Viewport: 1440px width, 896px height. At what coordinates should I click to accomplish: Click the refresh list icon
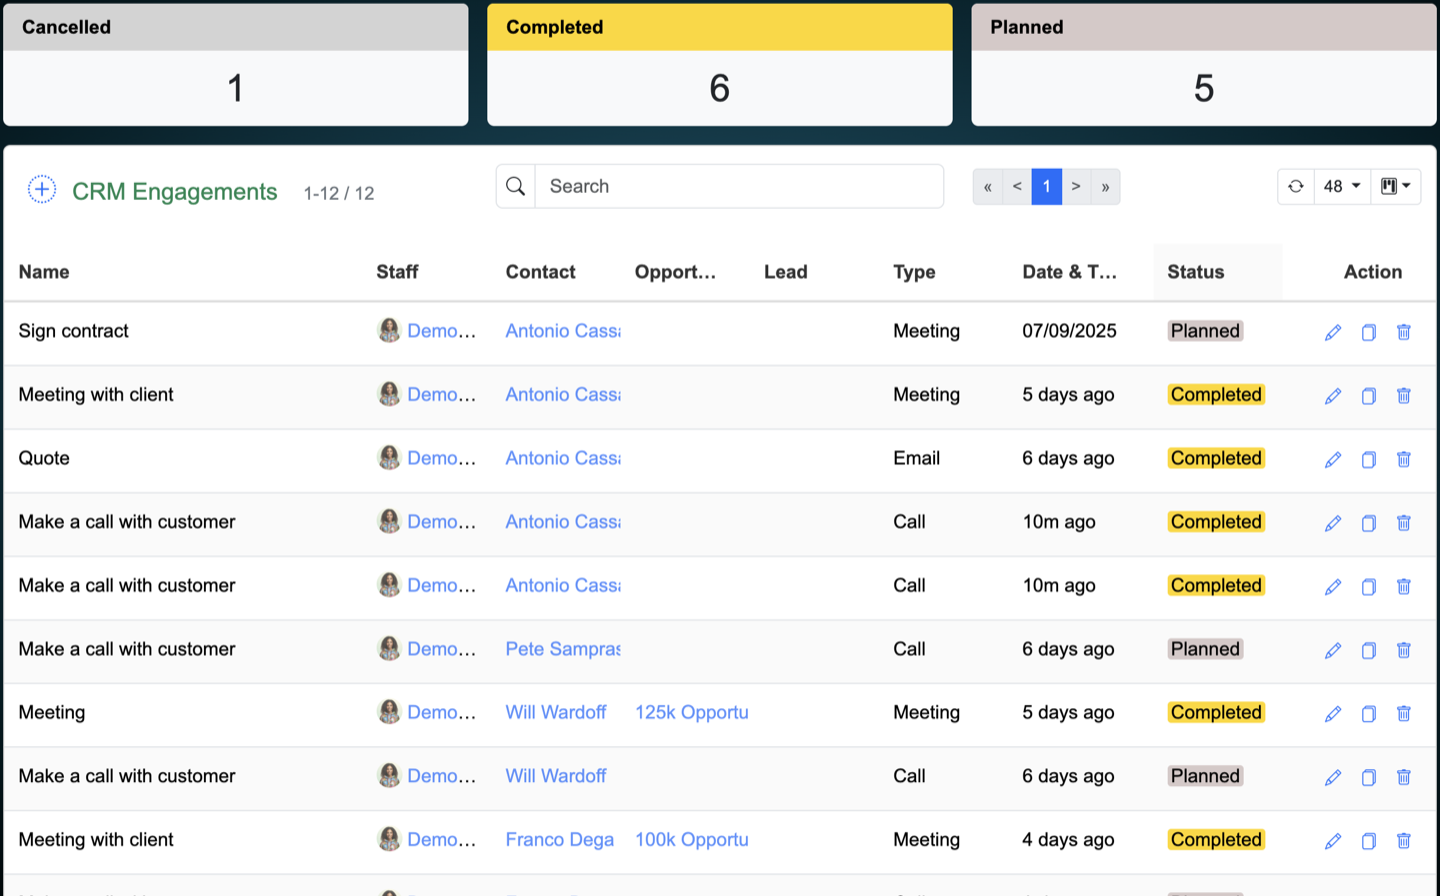click(1296, 187)
